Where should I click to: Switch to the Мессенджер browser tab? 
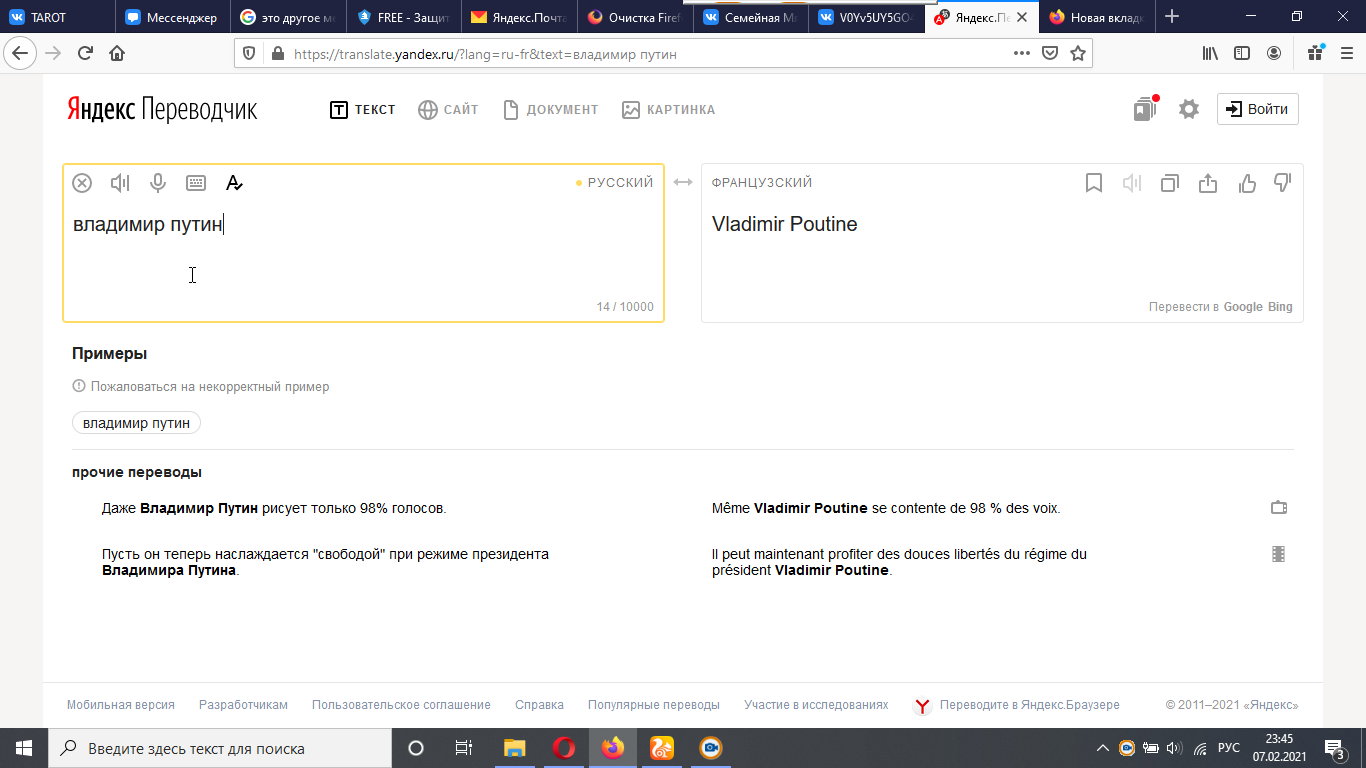tap(173, 17)
